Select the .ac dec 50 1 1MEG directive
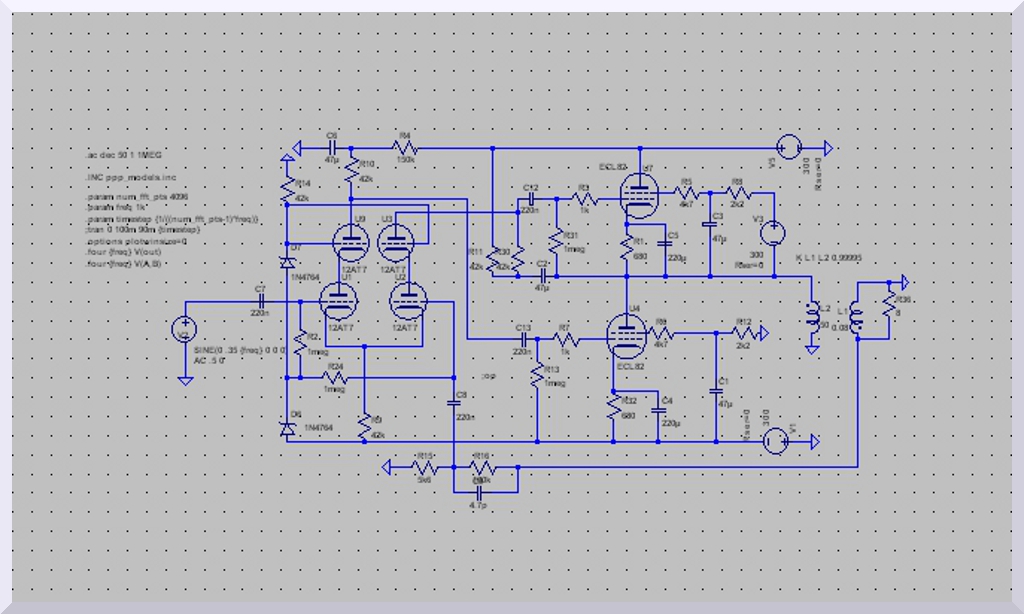 (123, 157)
